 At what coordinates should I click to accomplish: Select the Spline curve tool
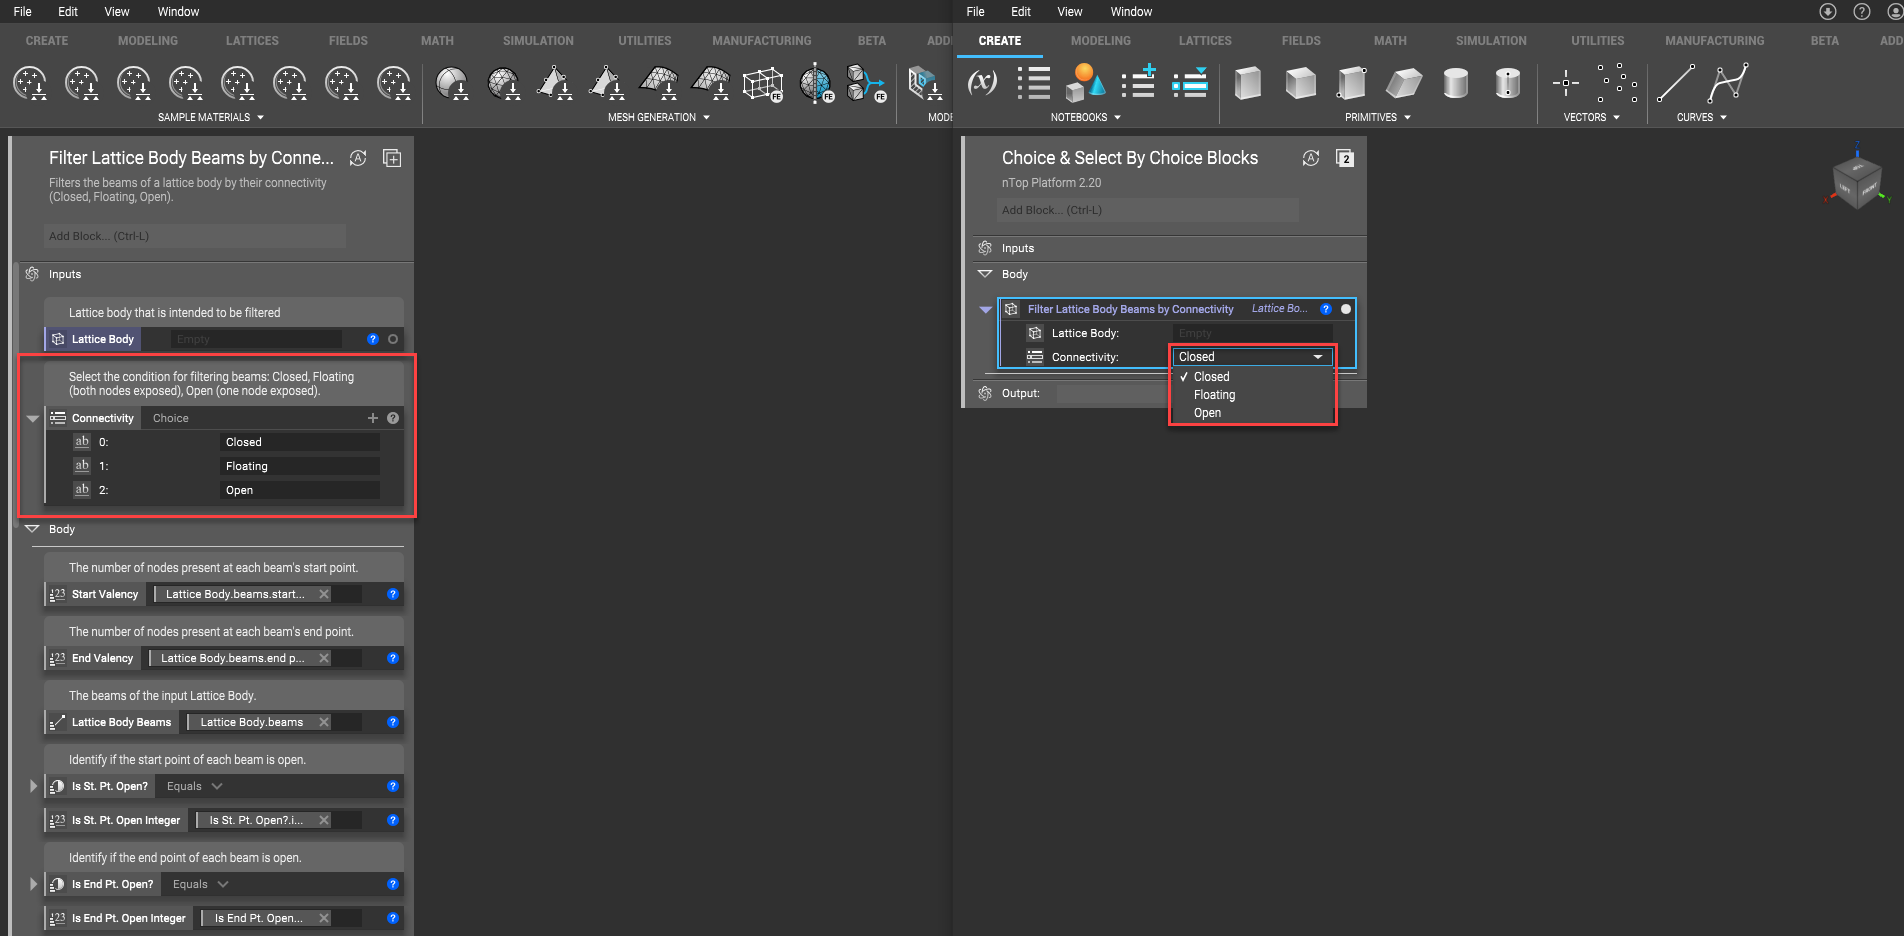pos(1728,83)
